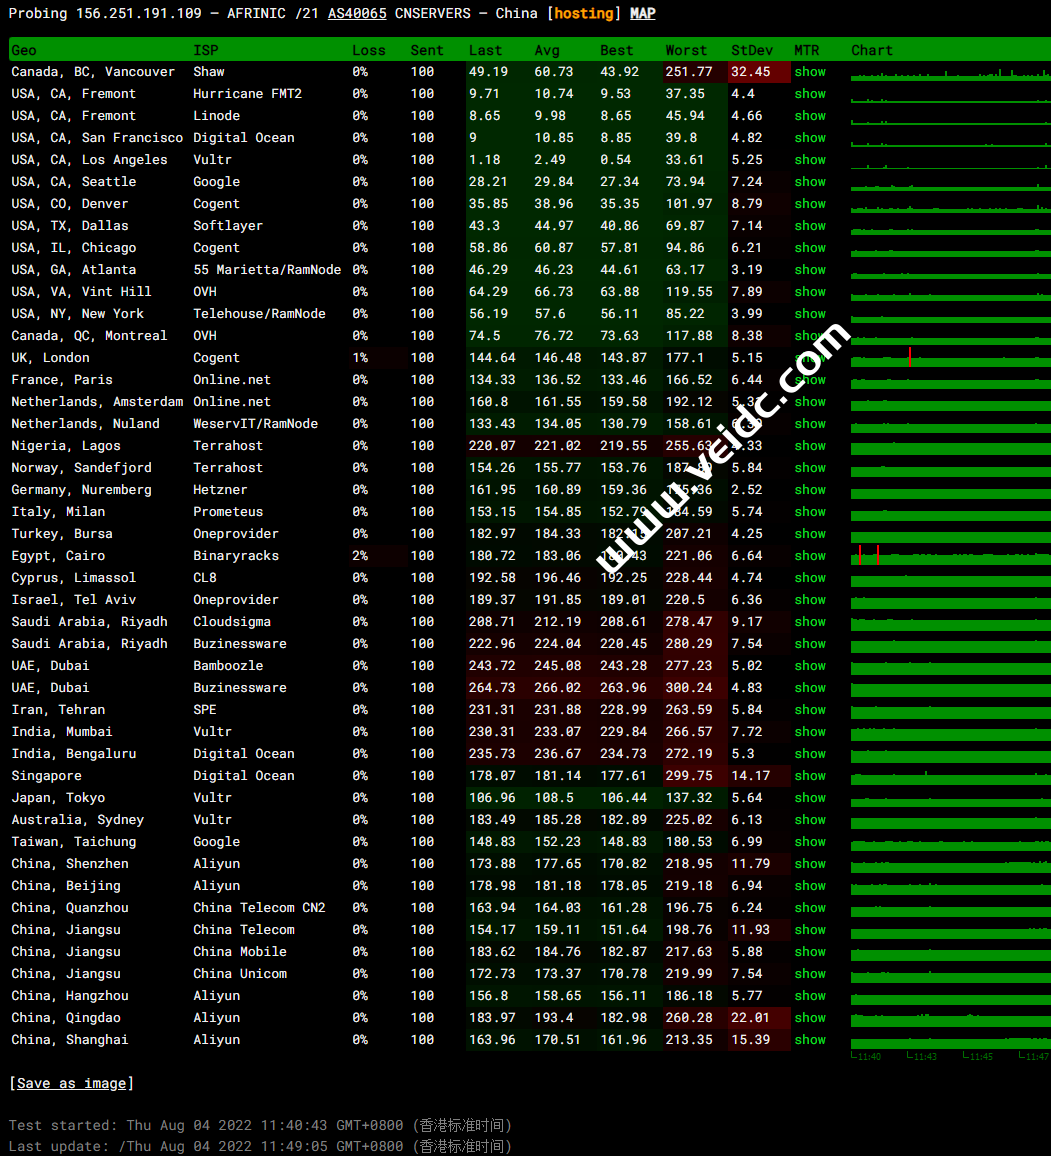Show MTR for Australia, Sydney Vultr
The image size is (1051, 1156).
click(810, 820)
